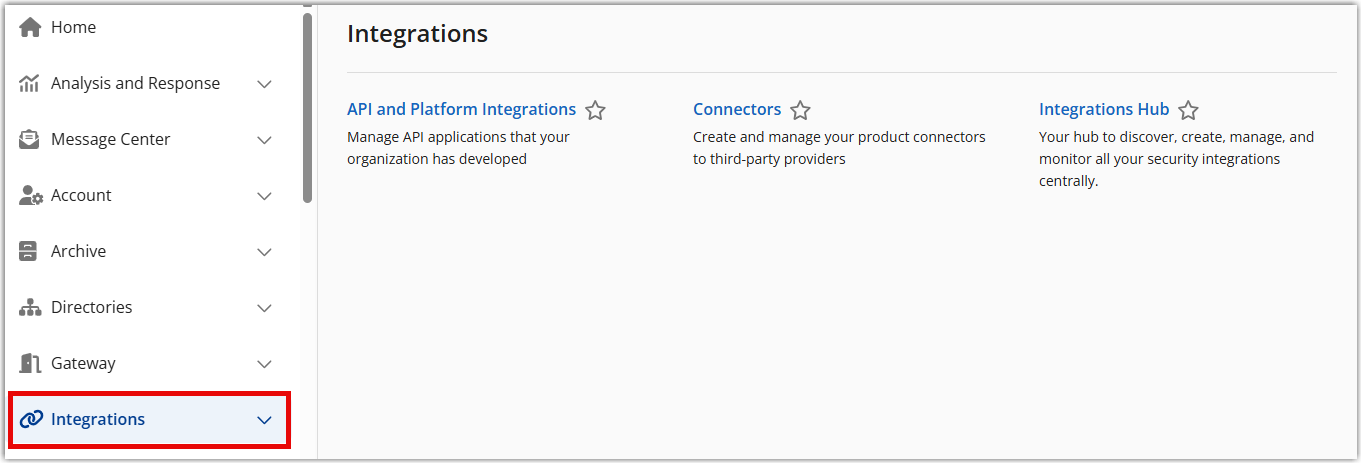Favorite API and Platform Integrations with star

595,110
